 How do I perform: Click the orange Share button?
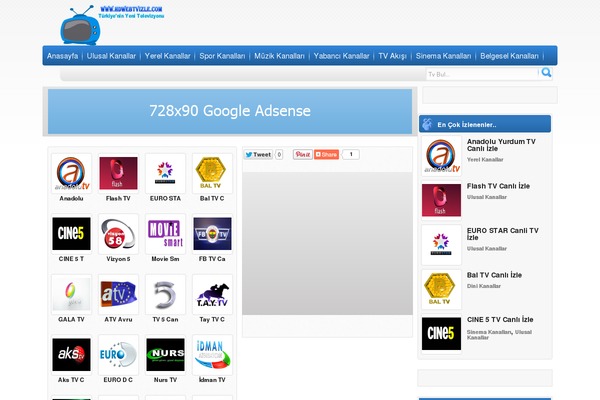click(x=326, y=155)
